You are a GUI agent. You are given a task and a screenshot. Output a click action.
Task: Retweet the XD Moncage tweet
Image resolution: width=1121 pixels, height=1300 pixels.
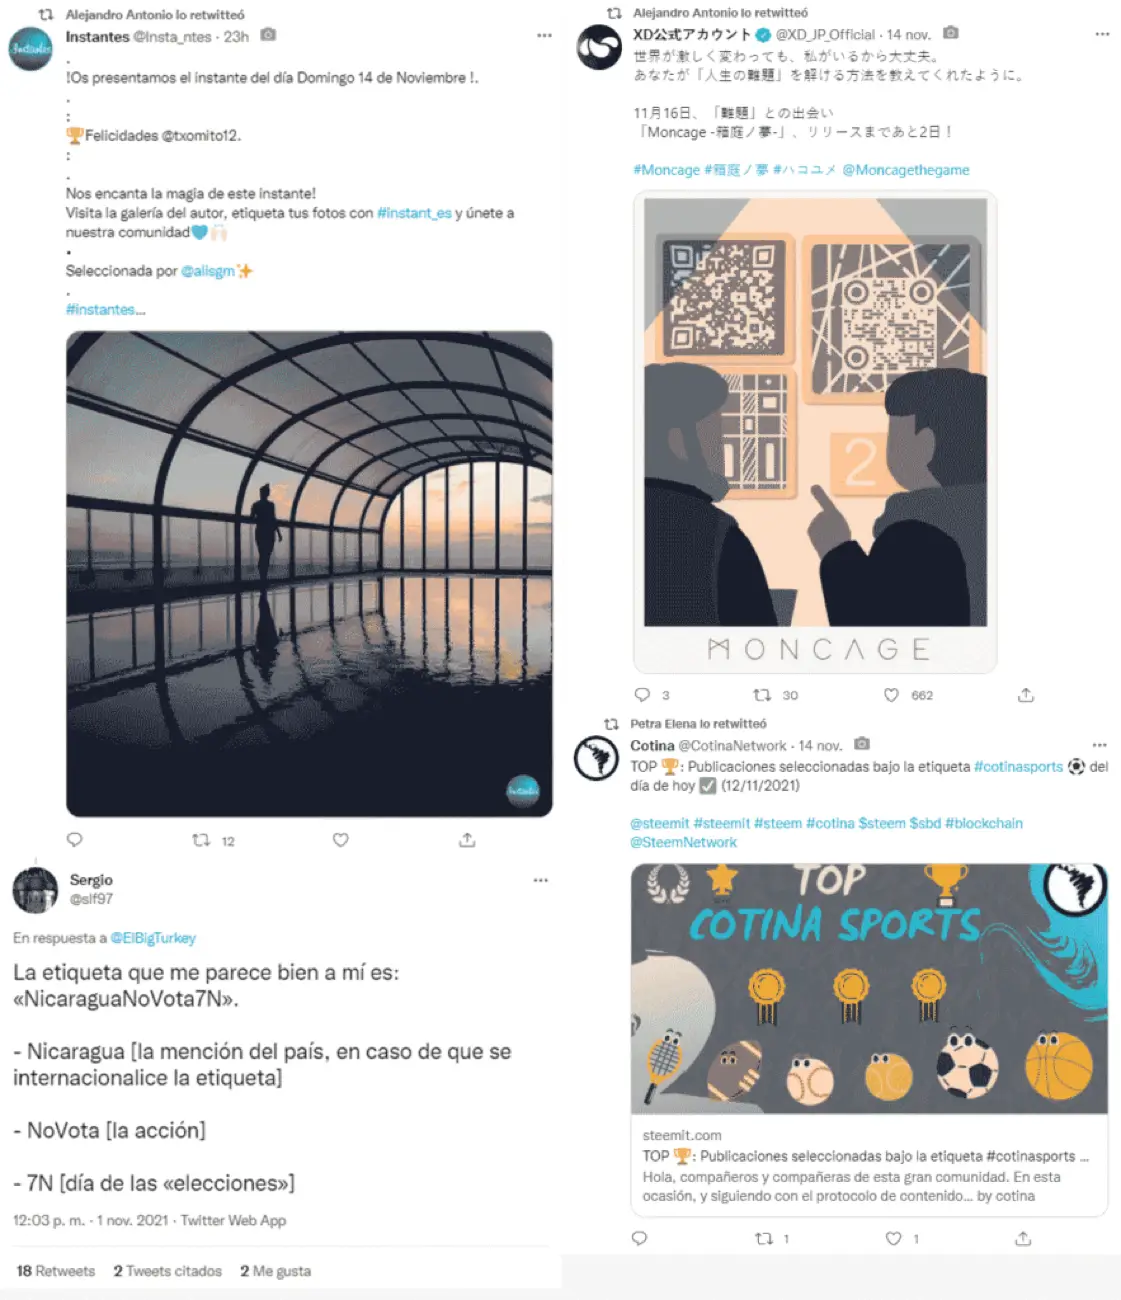[762, 695]
